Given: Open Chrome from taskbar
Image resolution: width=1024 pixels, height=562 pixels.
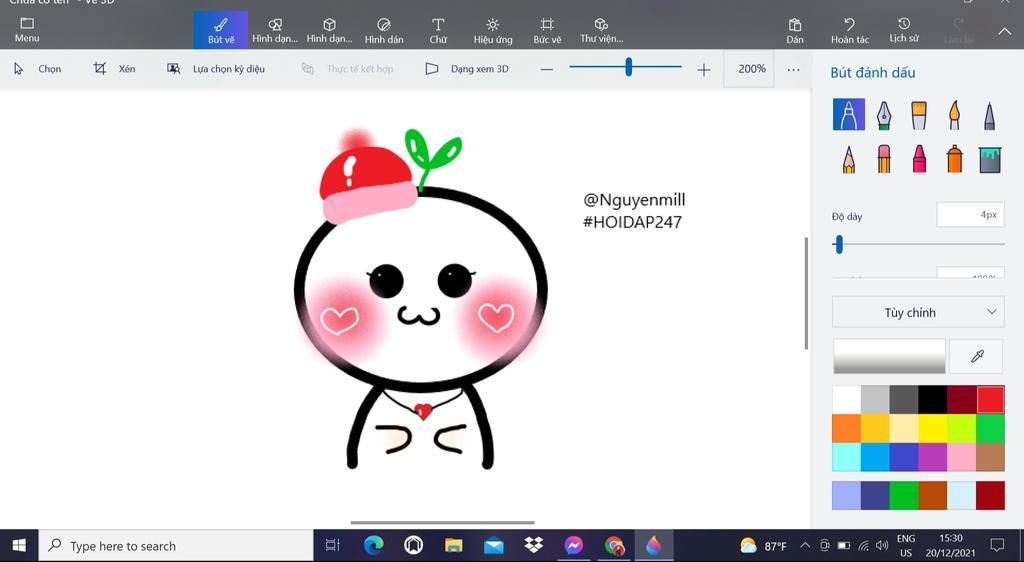Looking at the screenshot, I should tap(614, 546).
